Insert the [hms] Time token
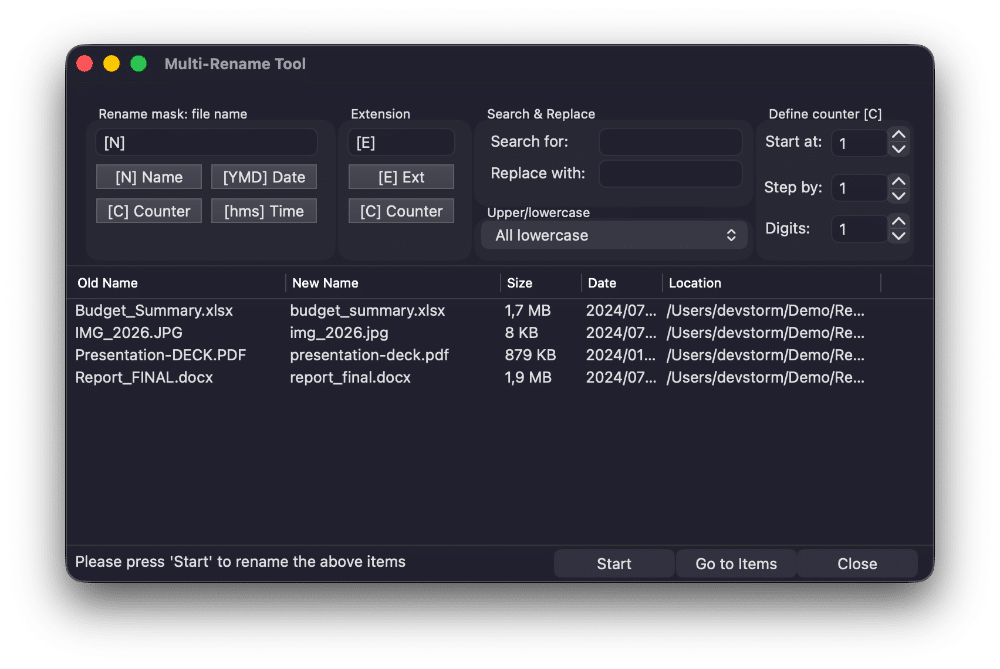Viewport: 1000px width, 669px height. click(263, 210)
